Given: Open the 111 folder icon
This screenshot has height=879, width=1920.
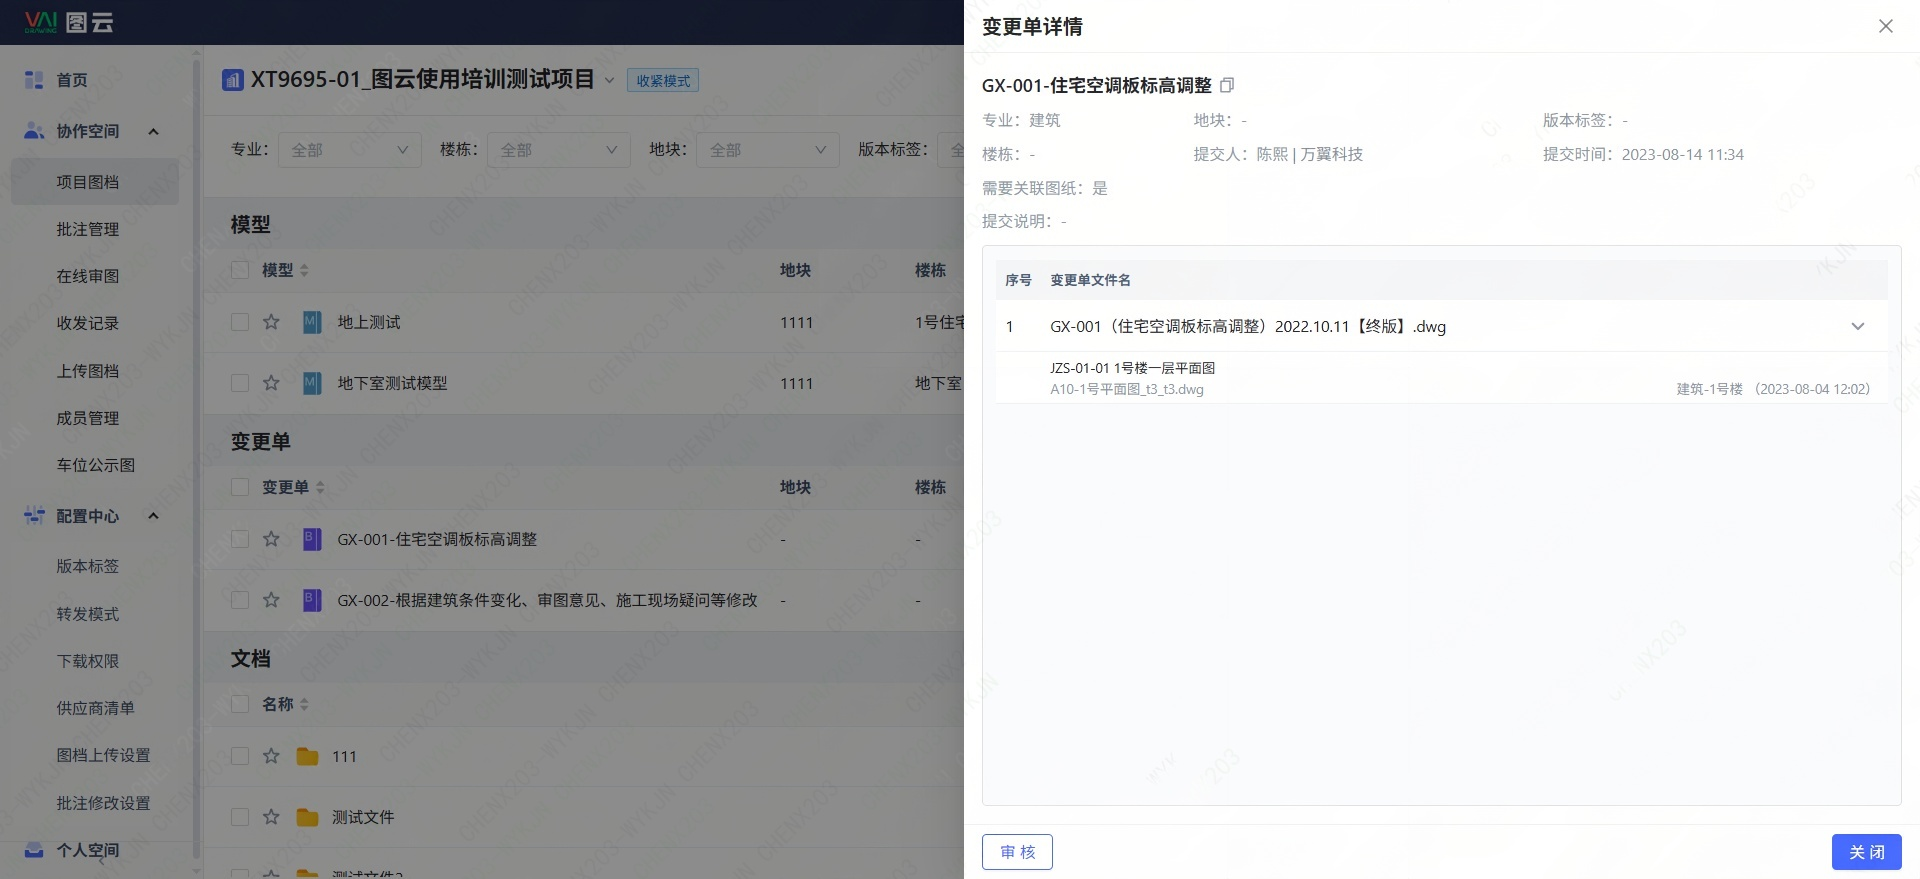Looking at the screenshot, I should [x=307, y=756].
